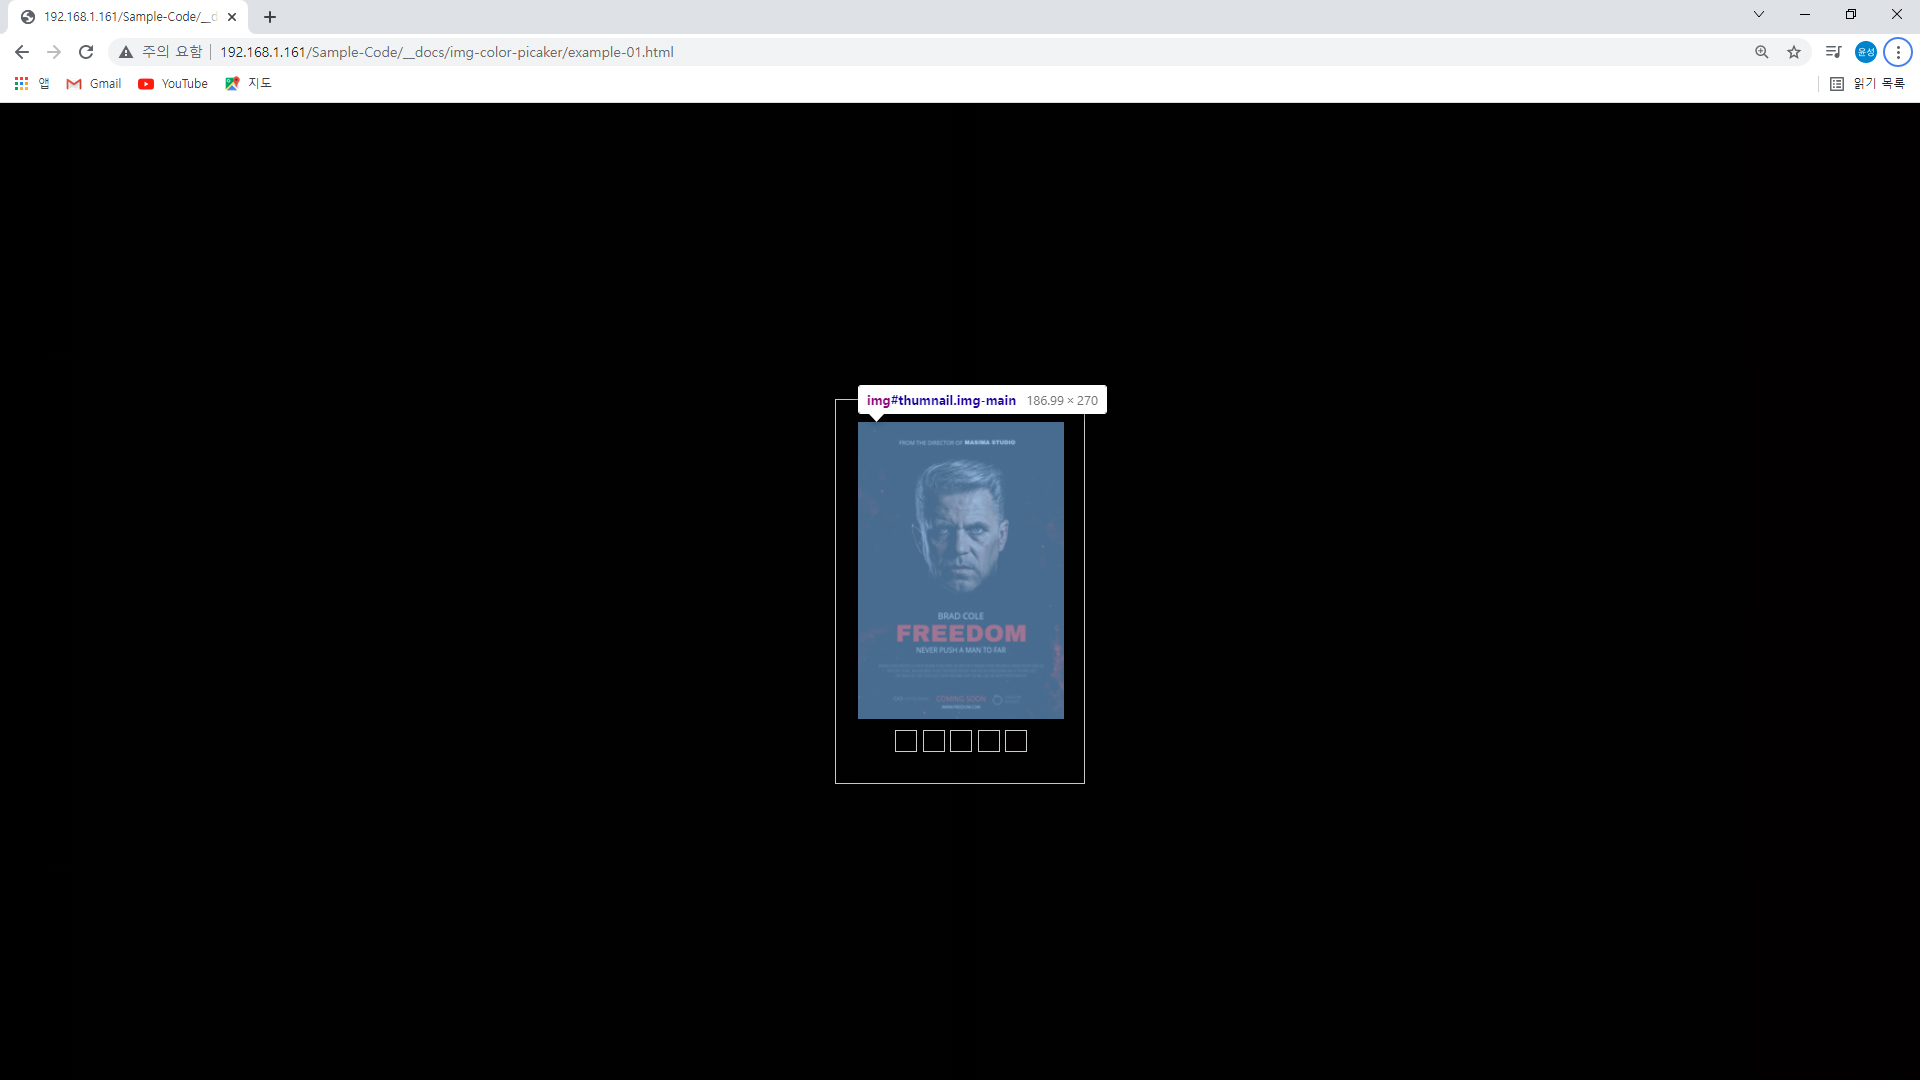
Task: Open the reading list button
Action: pos(1867,84)
